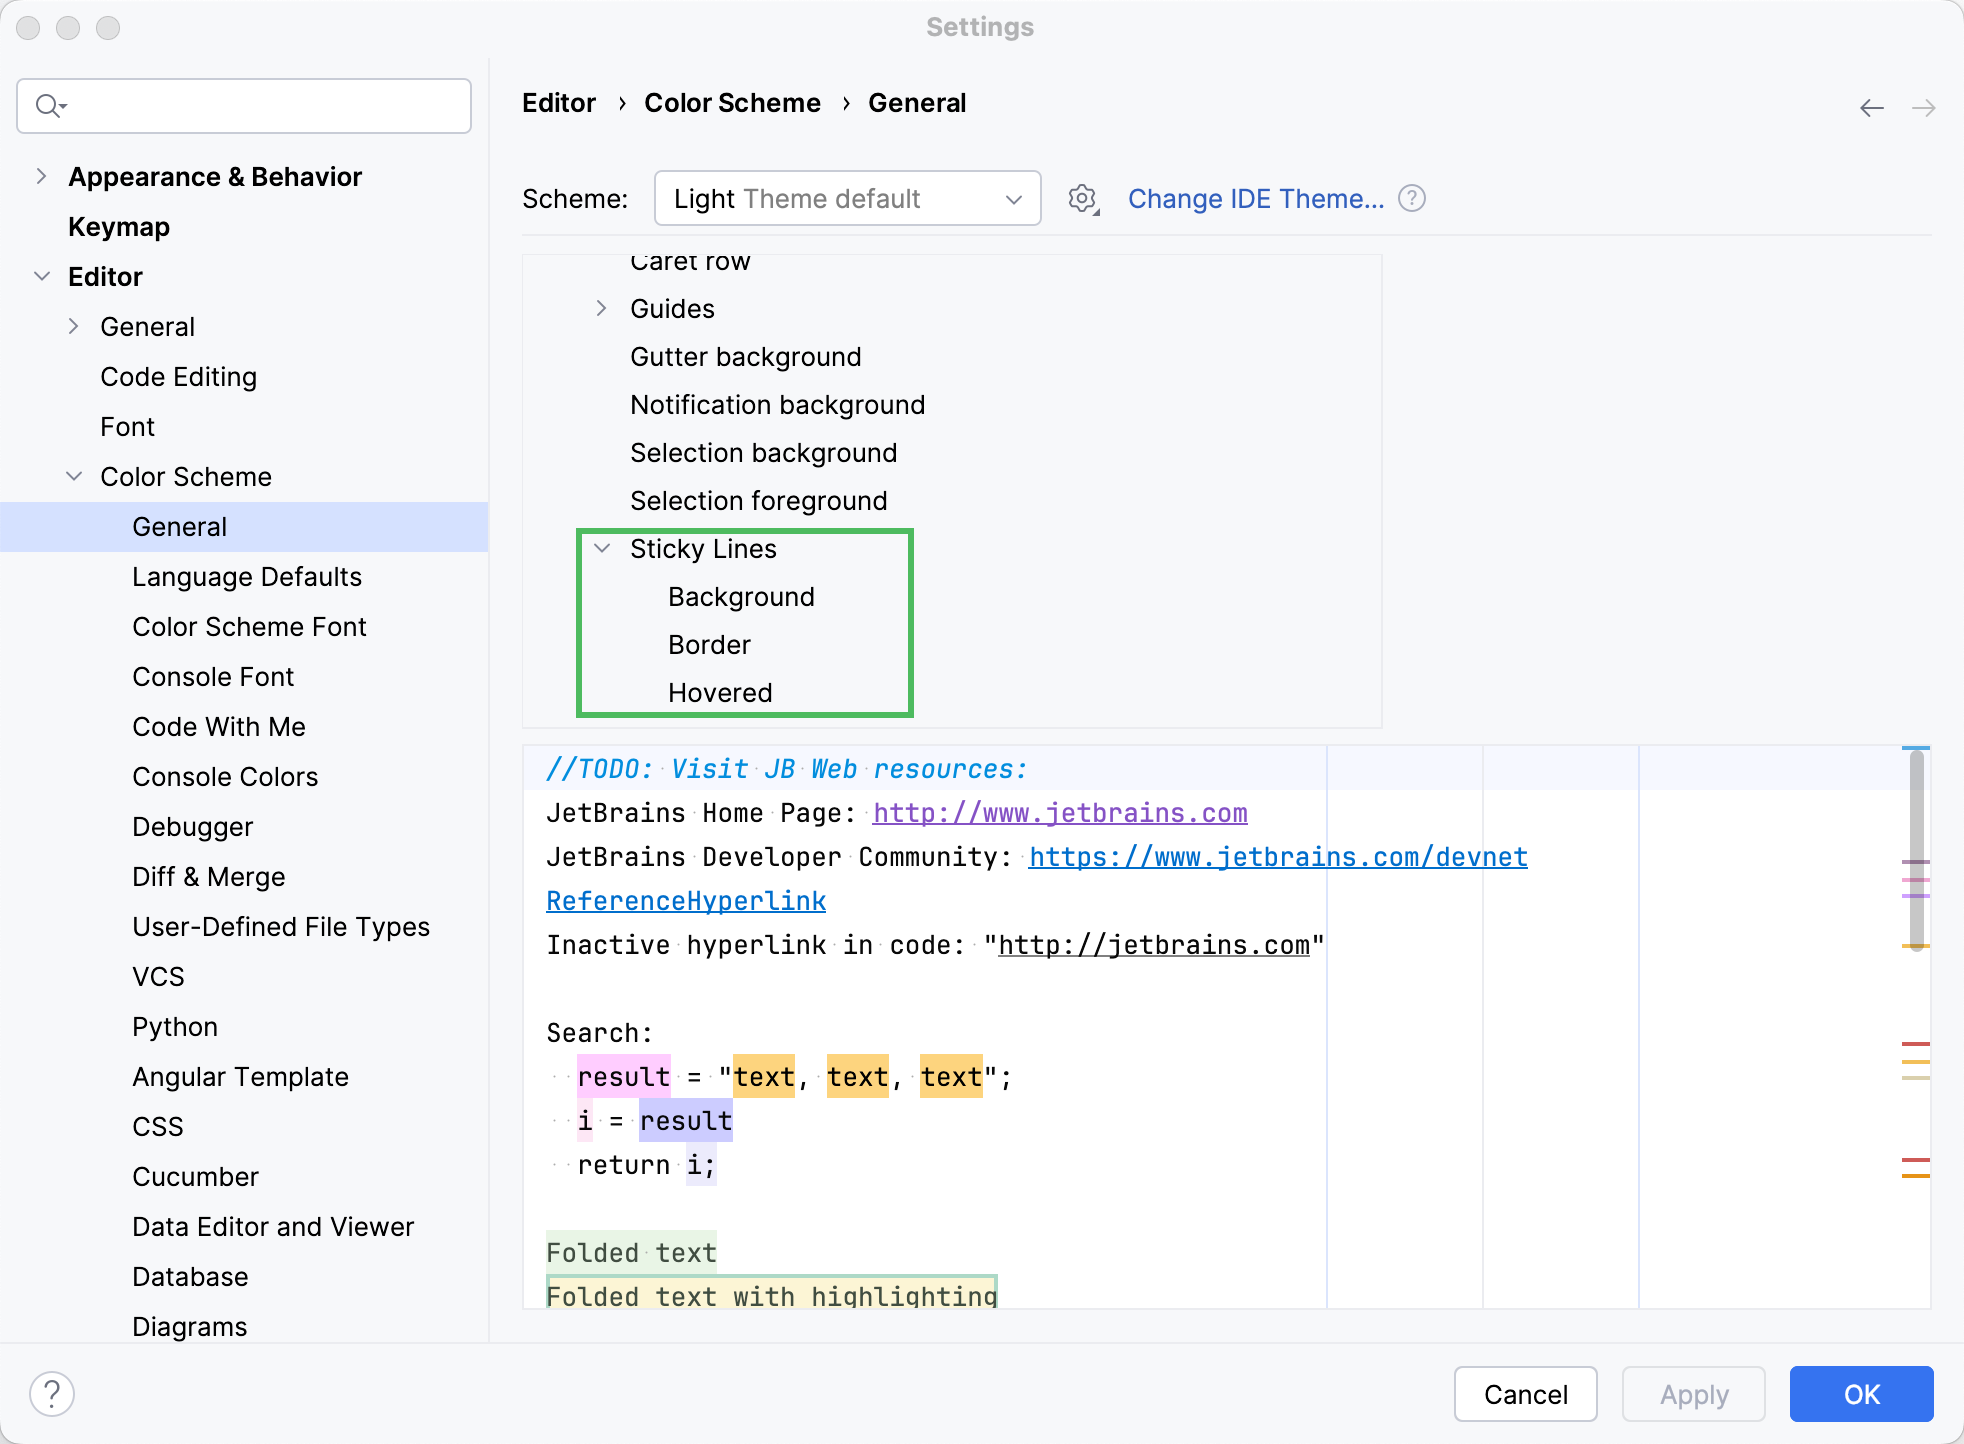Screen dimensions: 1964x1444
Task: Click the back navigation arrow icon
Action: (x=1871, y=107)
